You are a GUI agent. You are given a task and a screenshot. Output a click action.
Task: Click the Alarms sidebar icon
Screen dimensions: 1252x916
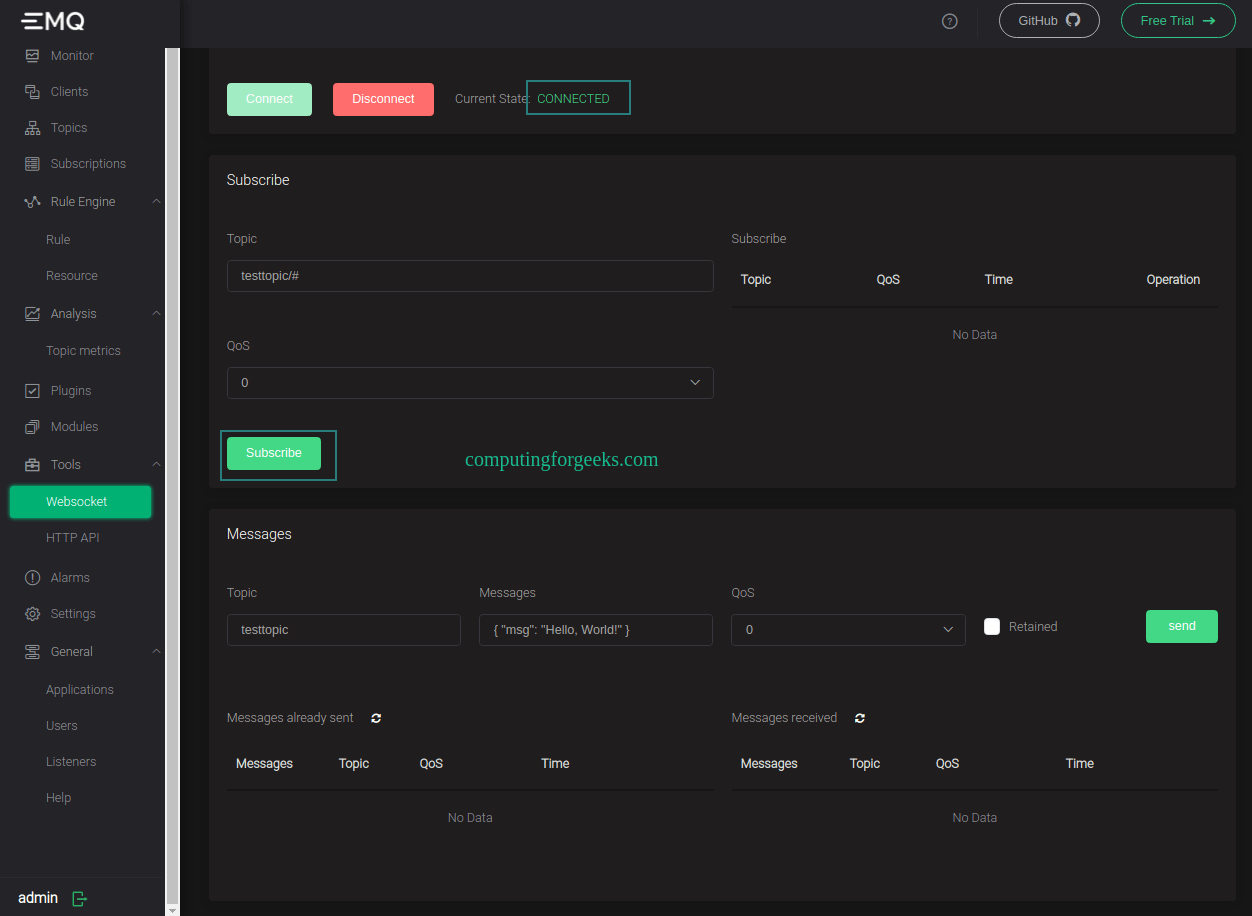(32, 578)
